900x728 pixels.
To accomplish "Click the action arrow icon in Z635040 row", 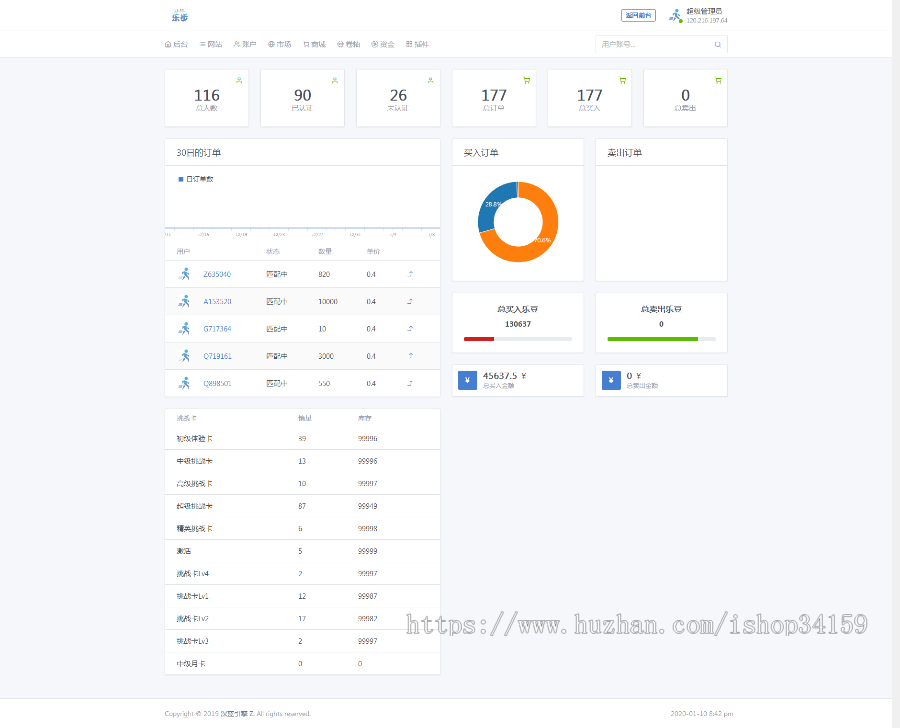I will pyautogui.click(x=410, y=274).
